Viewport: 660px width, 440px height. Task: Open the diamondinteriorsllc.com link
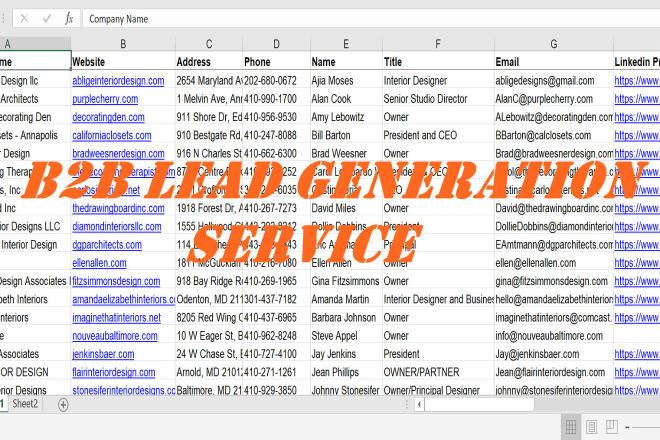pos(117,227)
